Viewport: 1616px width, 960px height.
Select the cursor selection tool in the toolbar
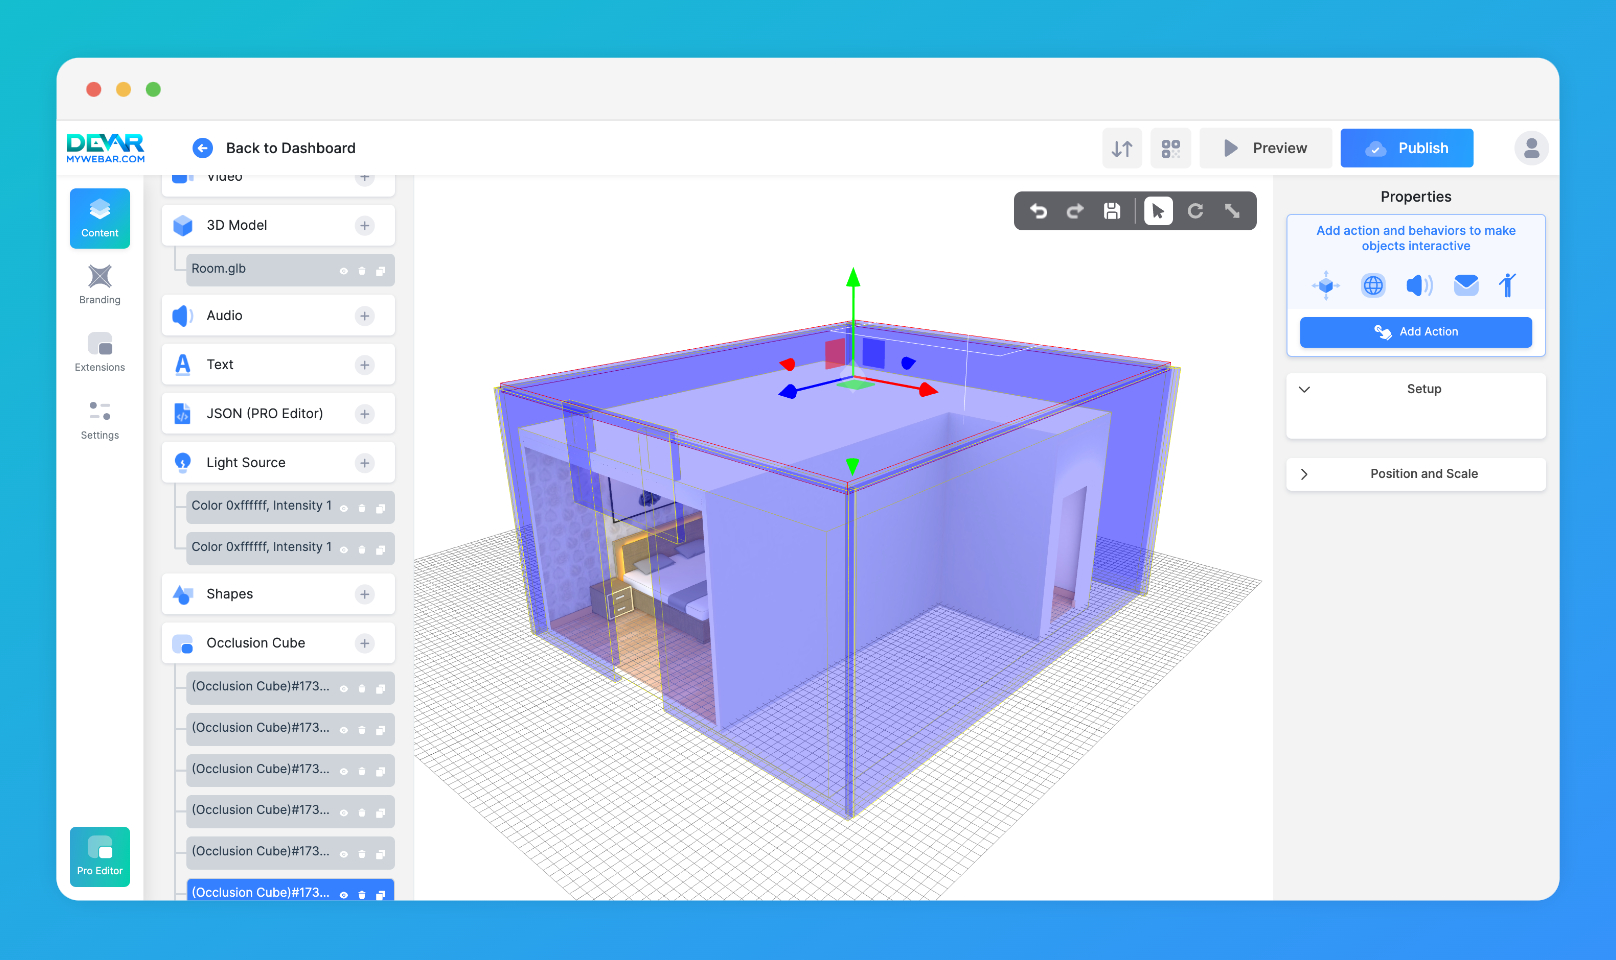click(1158, 211)
